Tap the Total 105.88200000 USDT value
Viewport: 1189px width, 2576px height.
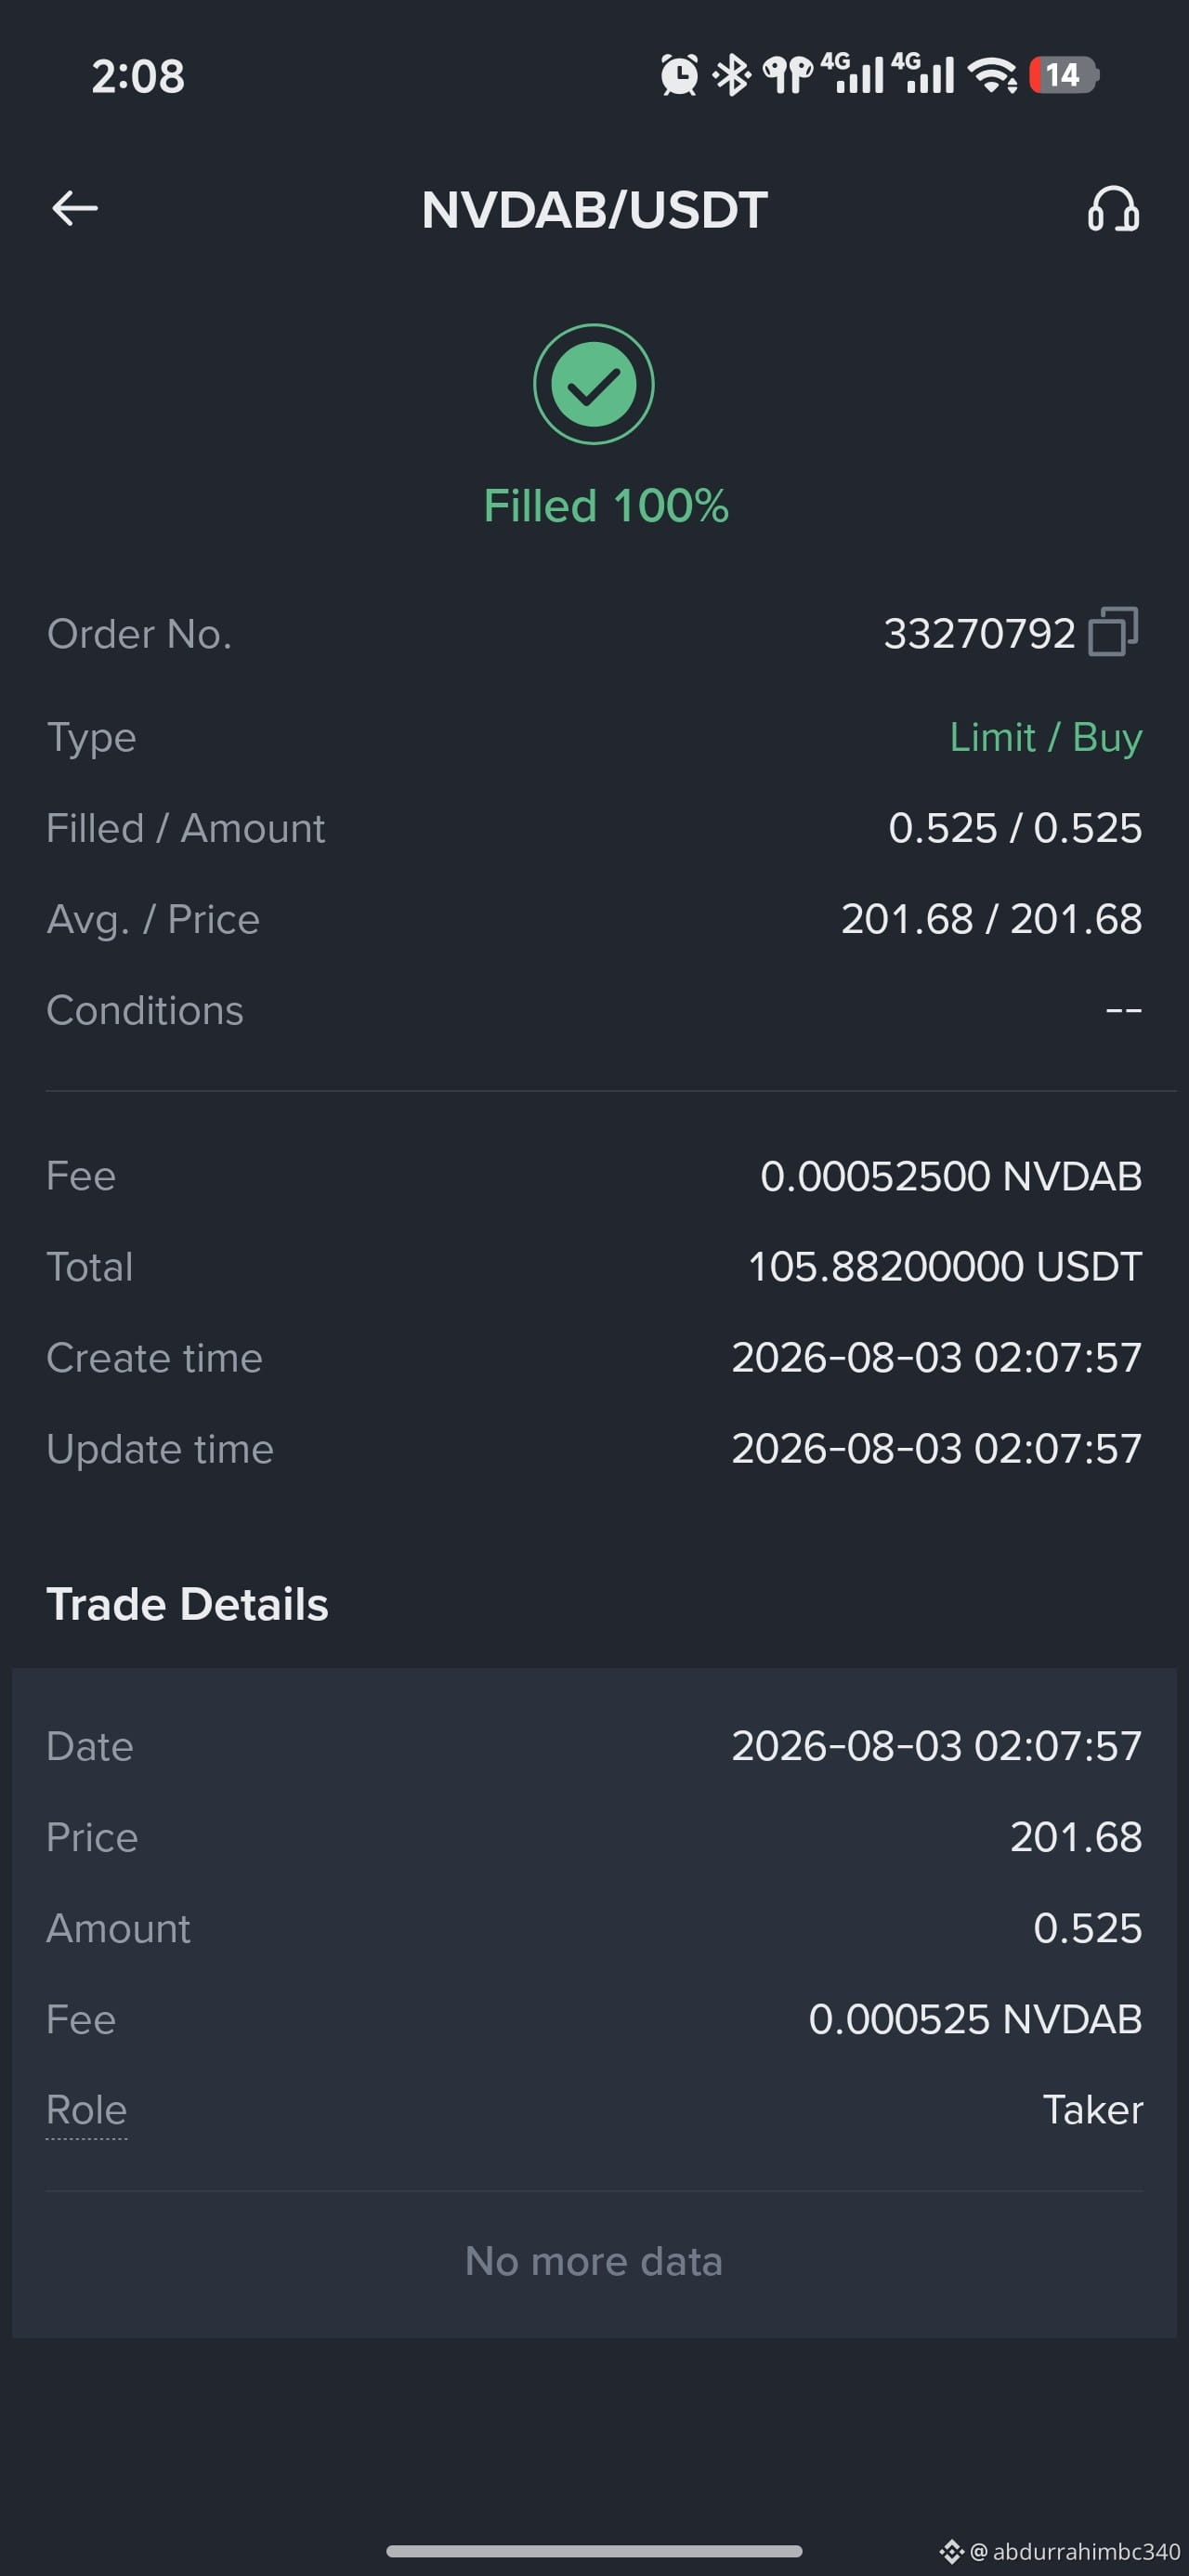[945, 1267]
